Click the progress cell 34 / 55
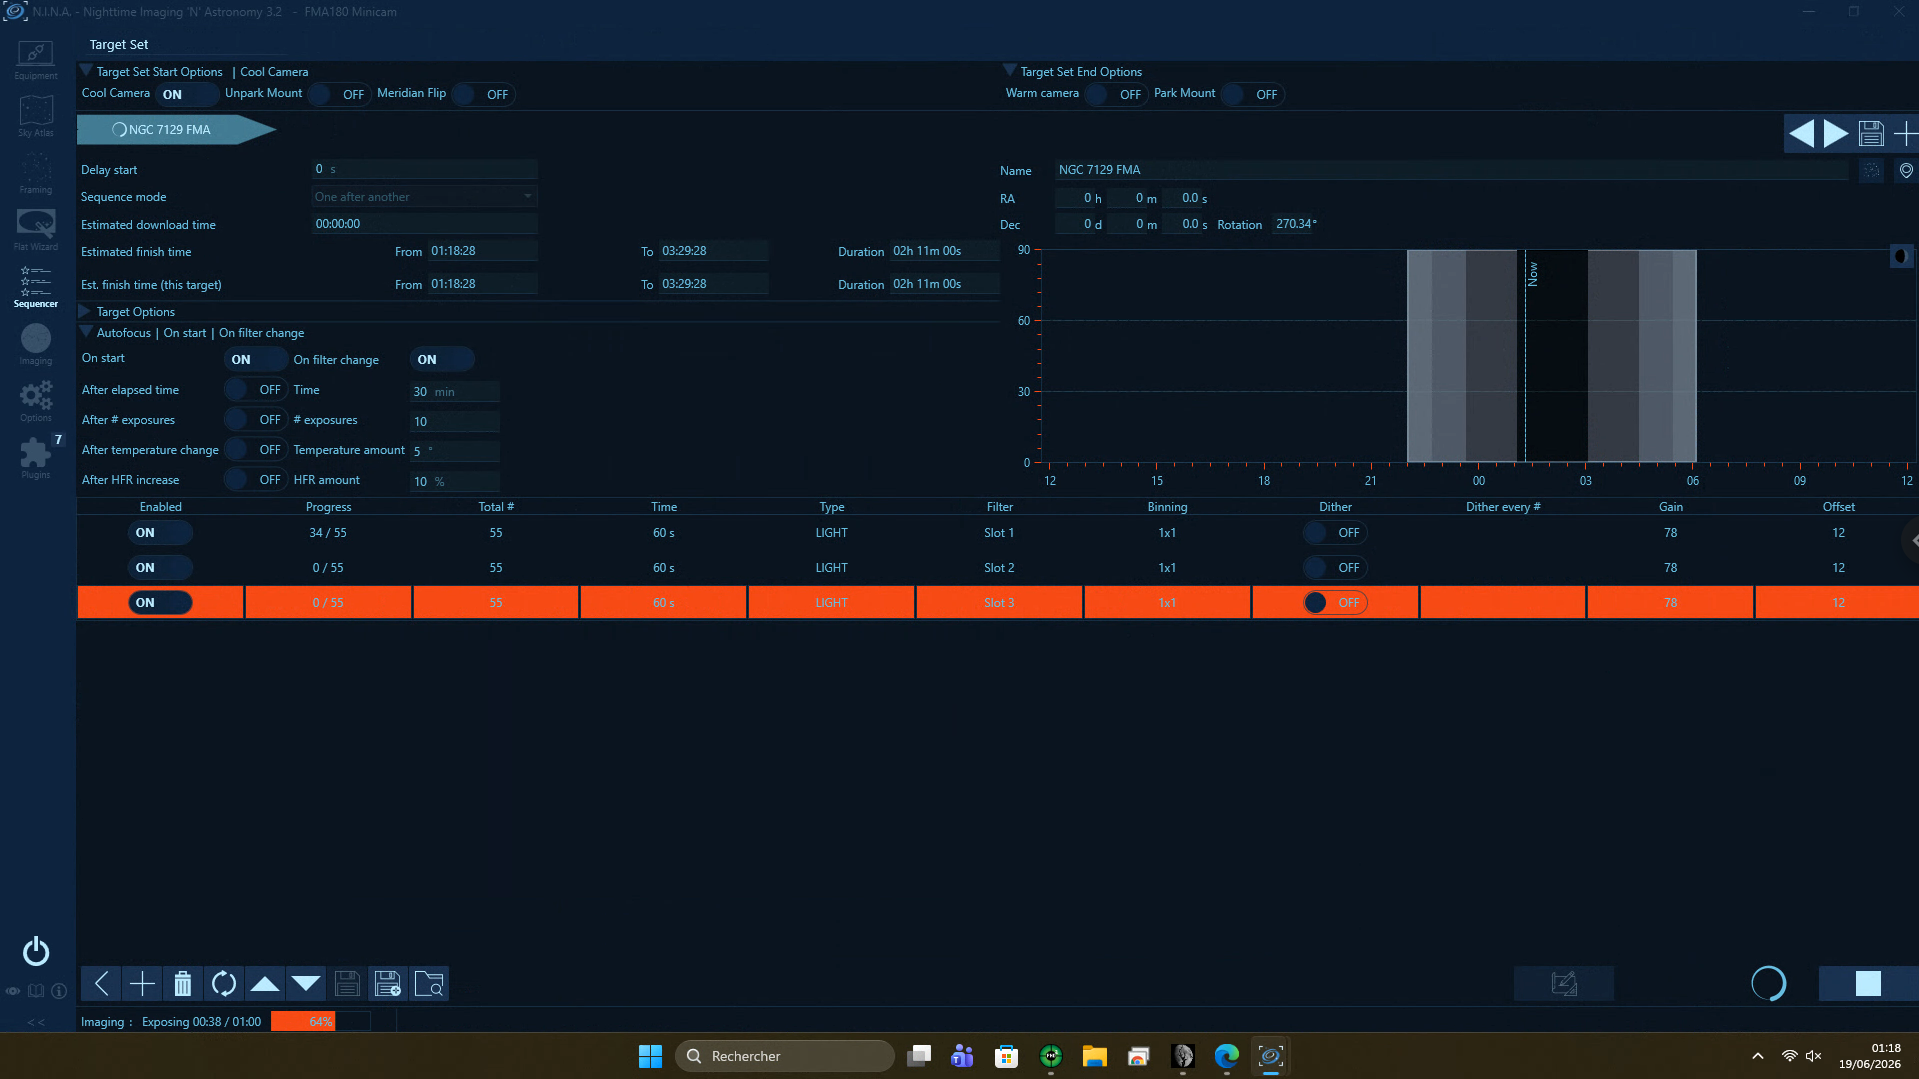The image size is (1919, 1079). click(x=328, y=533)
